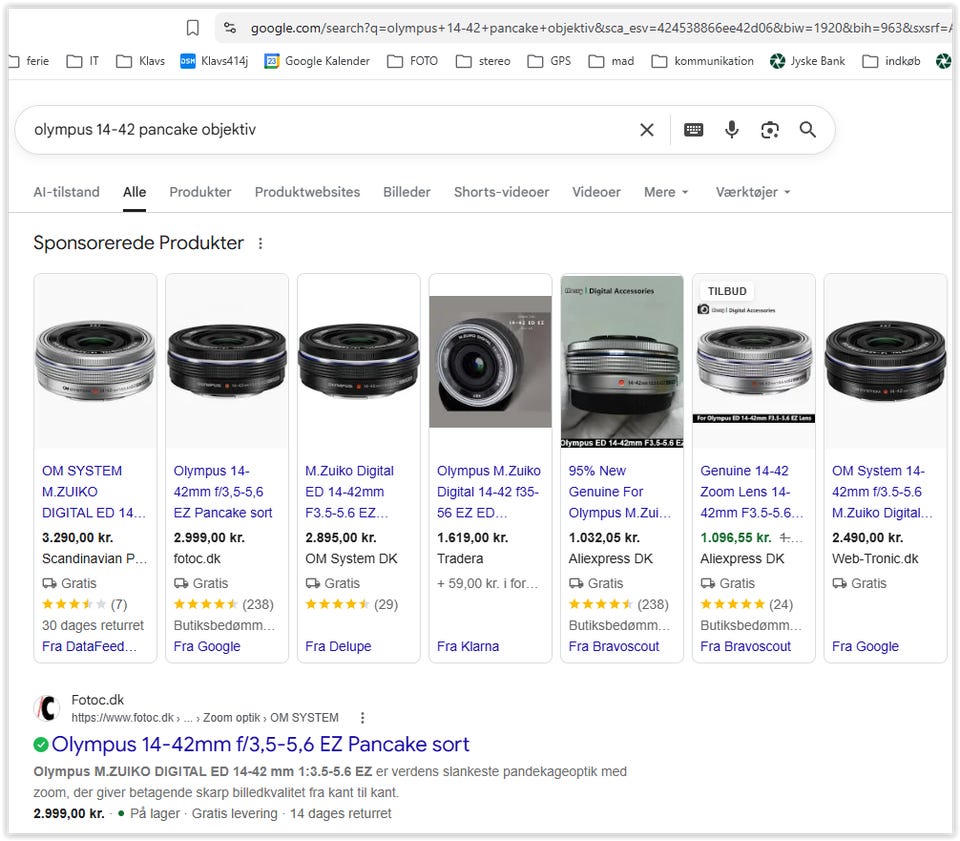The width and height of the screenshot is (960, 841).
Task: Click the silver lens thumbnail from Scandinavian P...
Action: (96, 361)
